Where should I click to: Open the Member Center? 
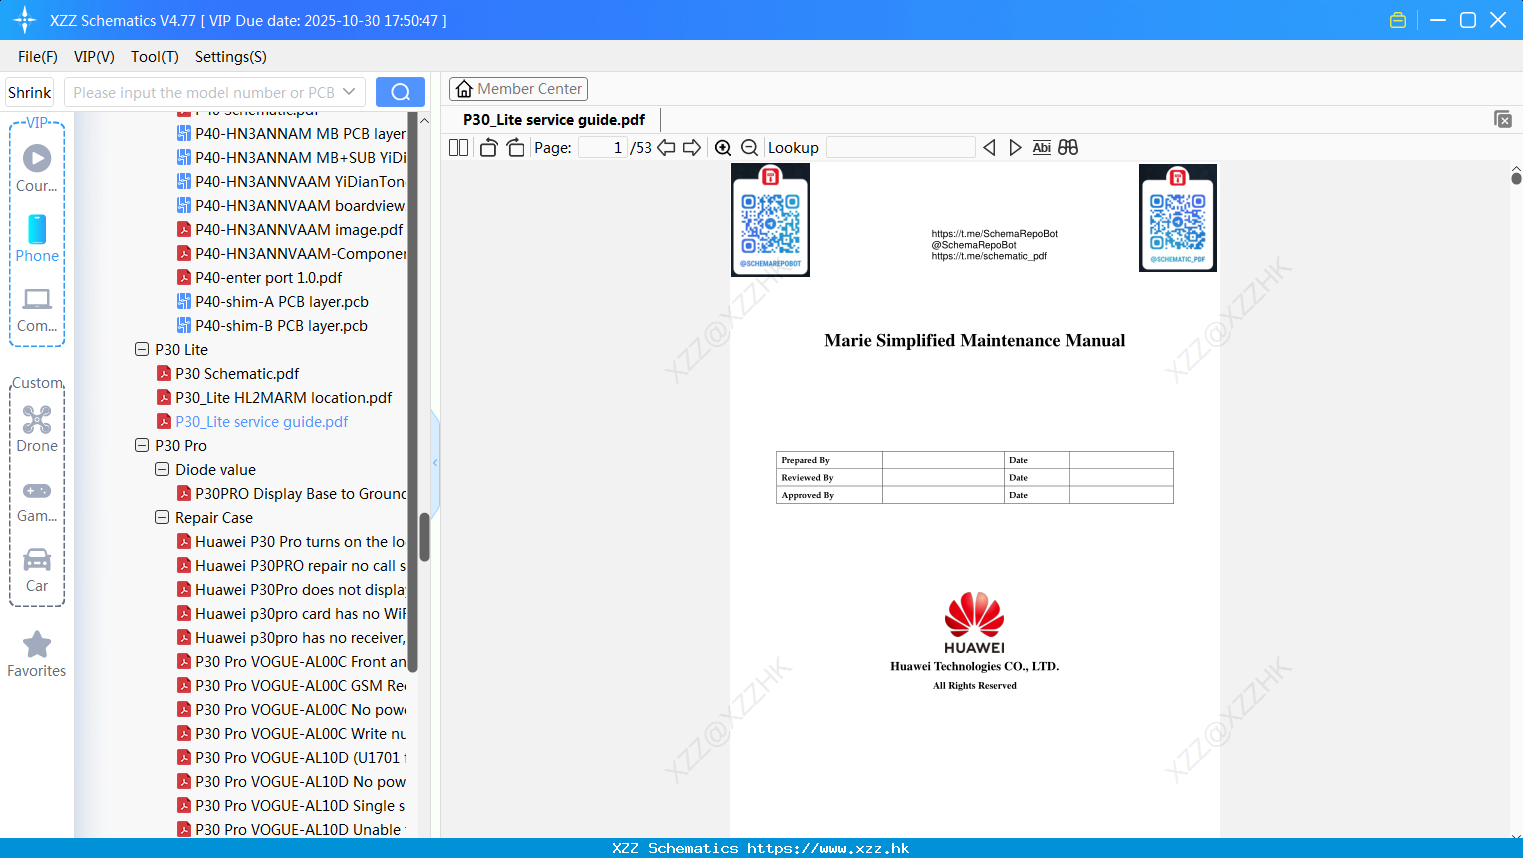pyautogui.click(x=518, y=89)
